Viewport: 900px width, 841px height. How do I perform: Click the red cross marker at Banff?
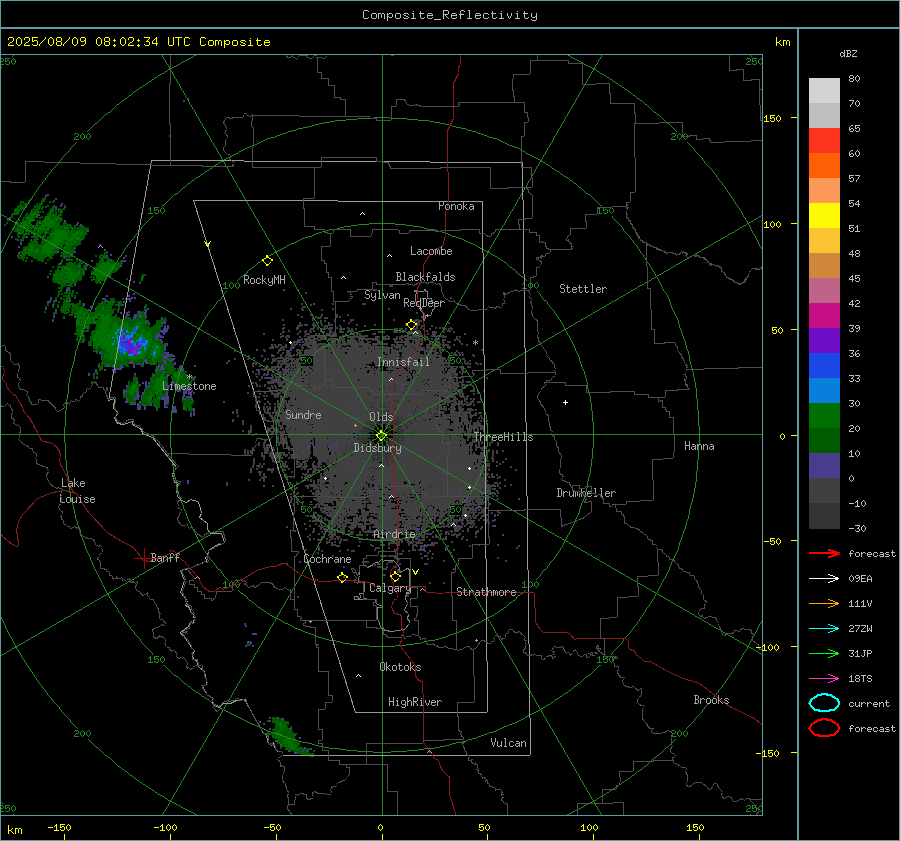pos(143,558)
